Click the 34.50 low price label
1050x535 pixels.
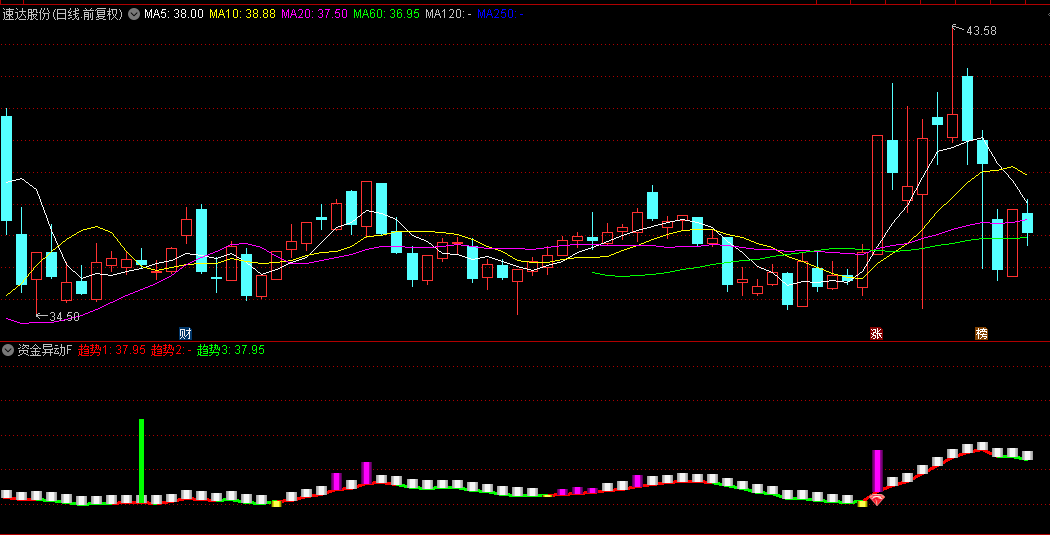(64, 317)
